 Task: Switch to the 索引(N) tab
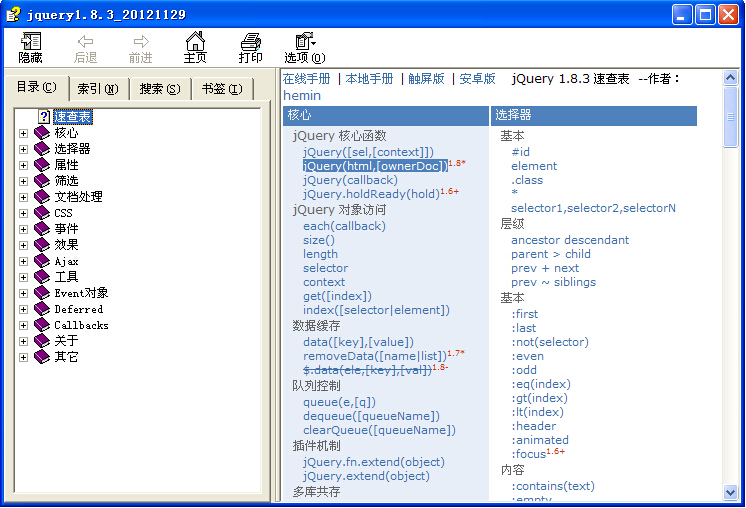click(98, 89)
